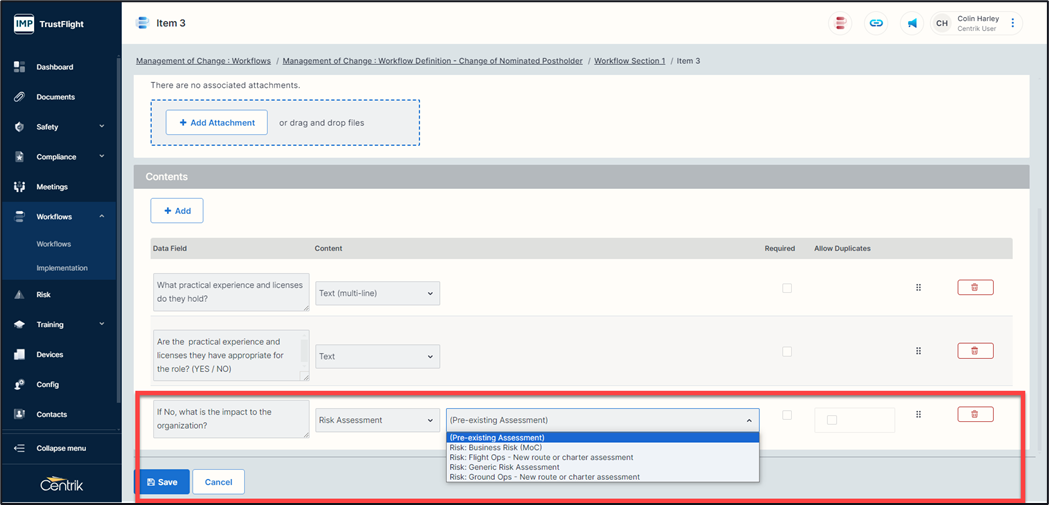
Task: Click the impact to organization text field
Action: (229, 418)
